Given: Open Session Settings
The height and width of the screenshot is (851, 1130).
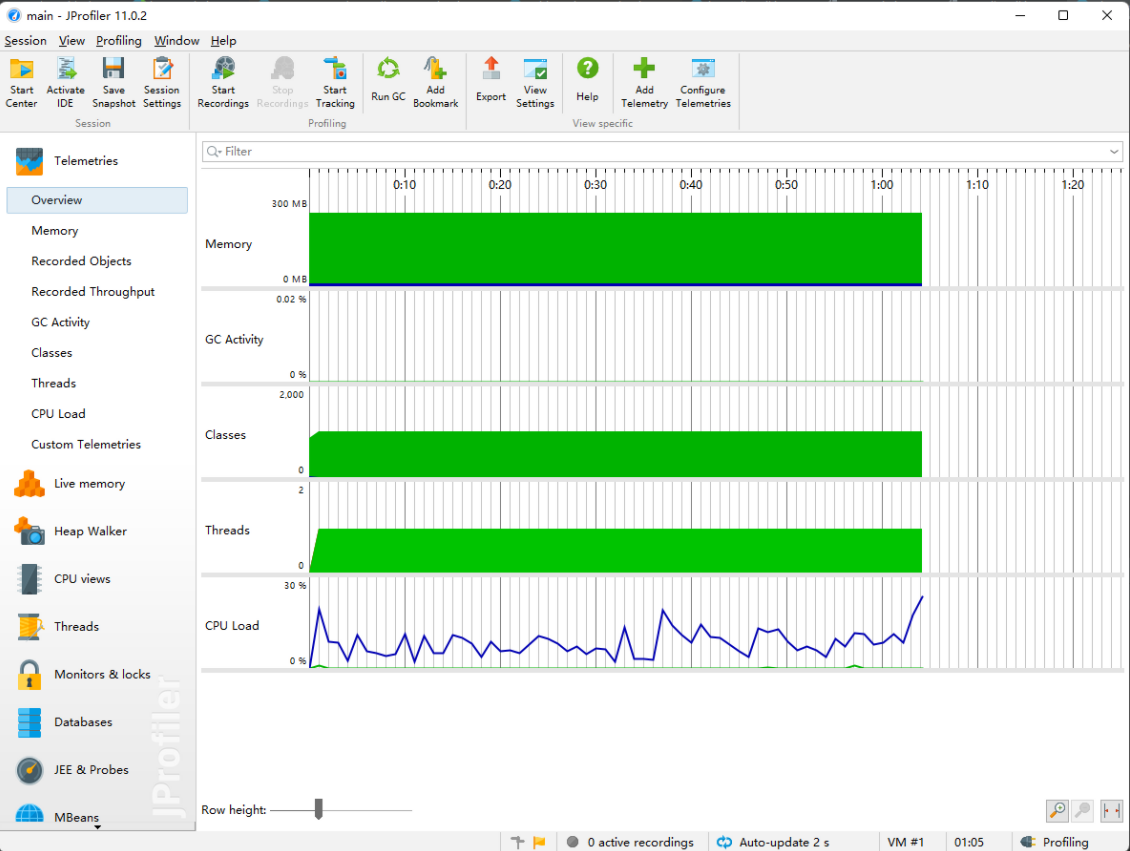Looking at the screenshot, I should 161,83.
